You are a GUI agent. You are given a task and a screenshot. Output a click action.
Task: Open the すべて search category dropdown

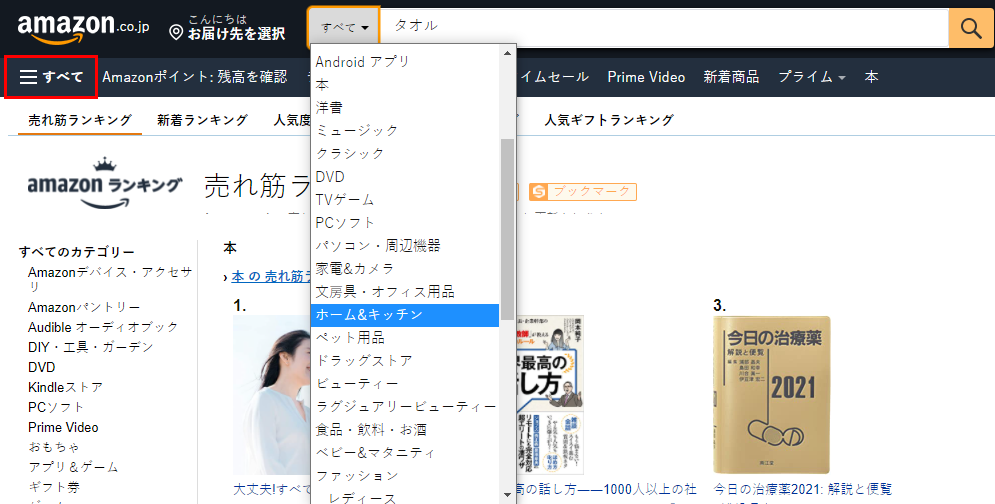(x=344, y=27)
